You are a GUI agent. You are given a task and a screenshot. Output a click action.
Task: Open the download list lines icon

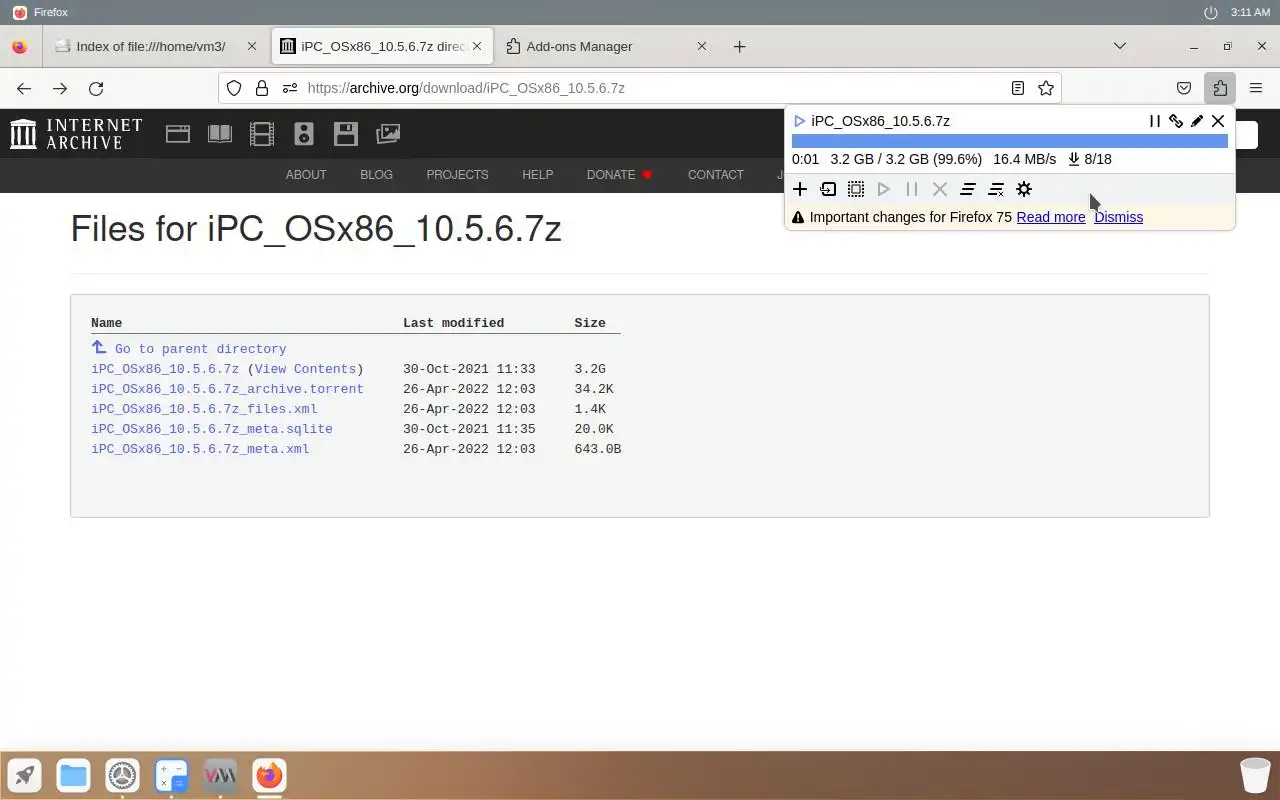(968, 189)
